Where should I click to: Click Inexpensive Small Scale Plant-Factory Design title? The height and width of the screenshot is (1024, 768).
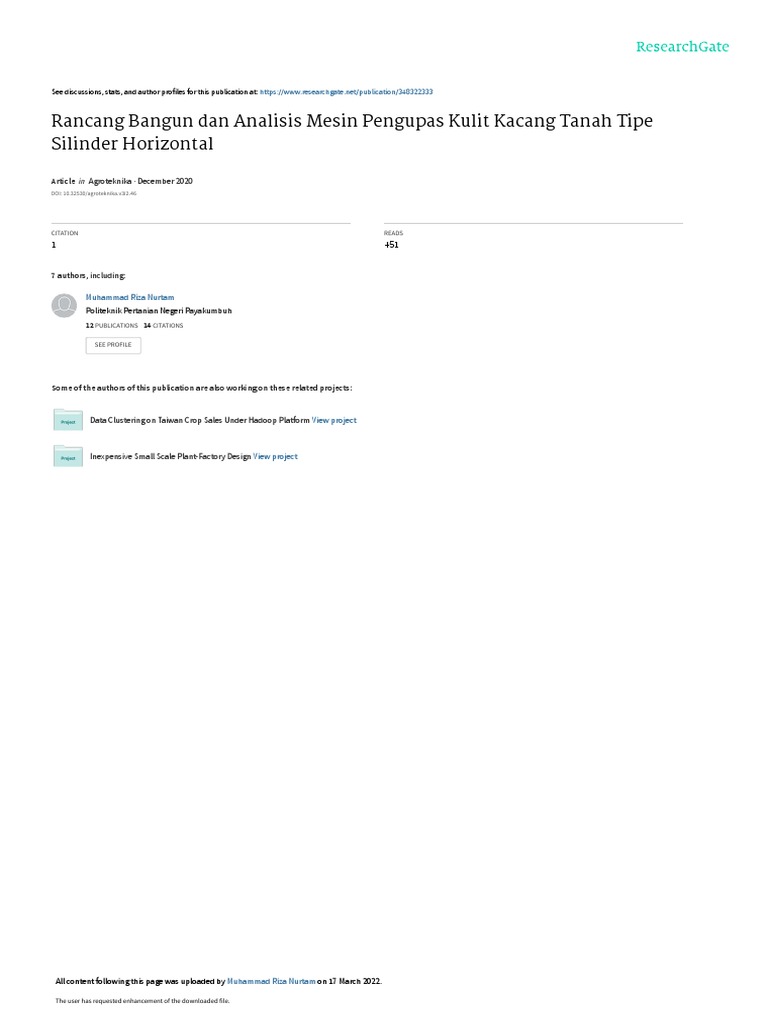pyautogui.click(x=170, y=456)
